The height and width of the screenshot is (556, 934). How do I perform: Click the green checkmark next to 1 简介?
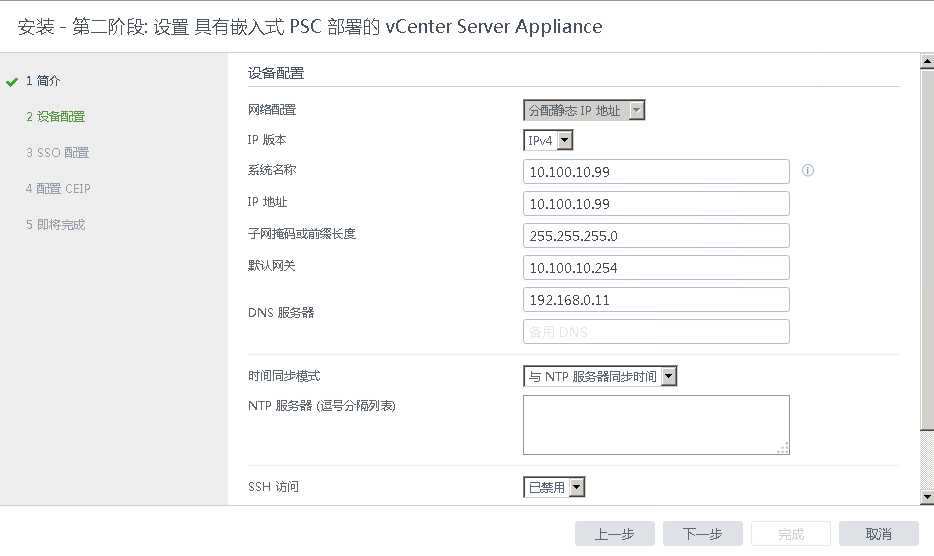pyautogui.click(x=11, y=82)
